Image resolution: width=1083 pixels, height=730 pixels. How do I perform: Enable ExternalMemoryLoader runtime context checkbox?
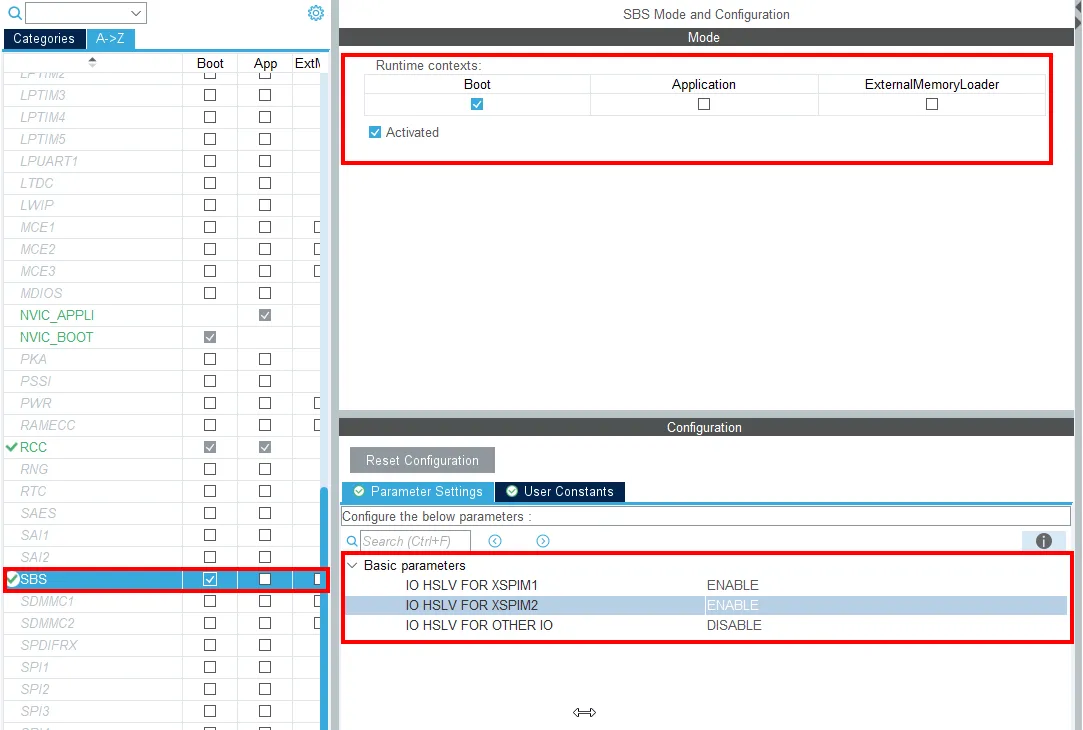tap(932, 104)
